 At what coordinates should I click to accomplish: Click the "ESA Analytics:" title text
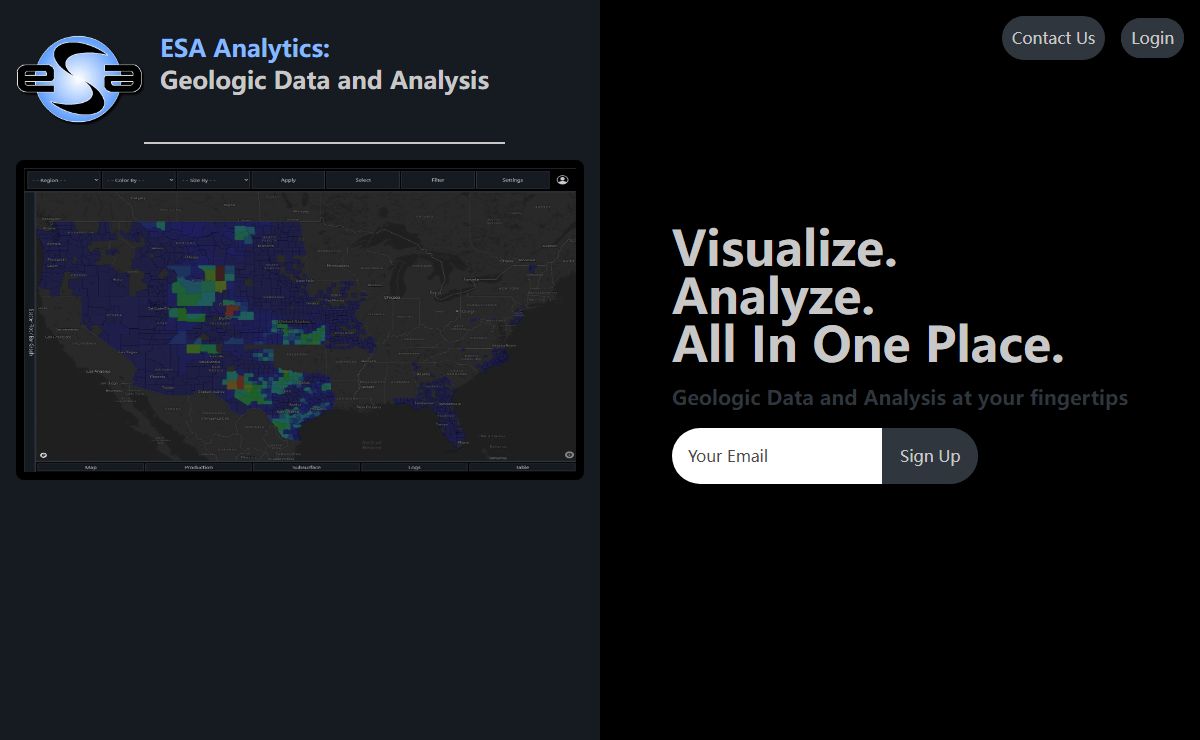245,48
